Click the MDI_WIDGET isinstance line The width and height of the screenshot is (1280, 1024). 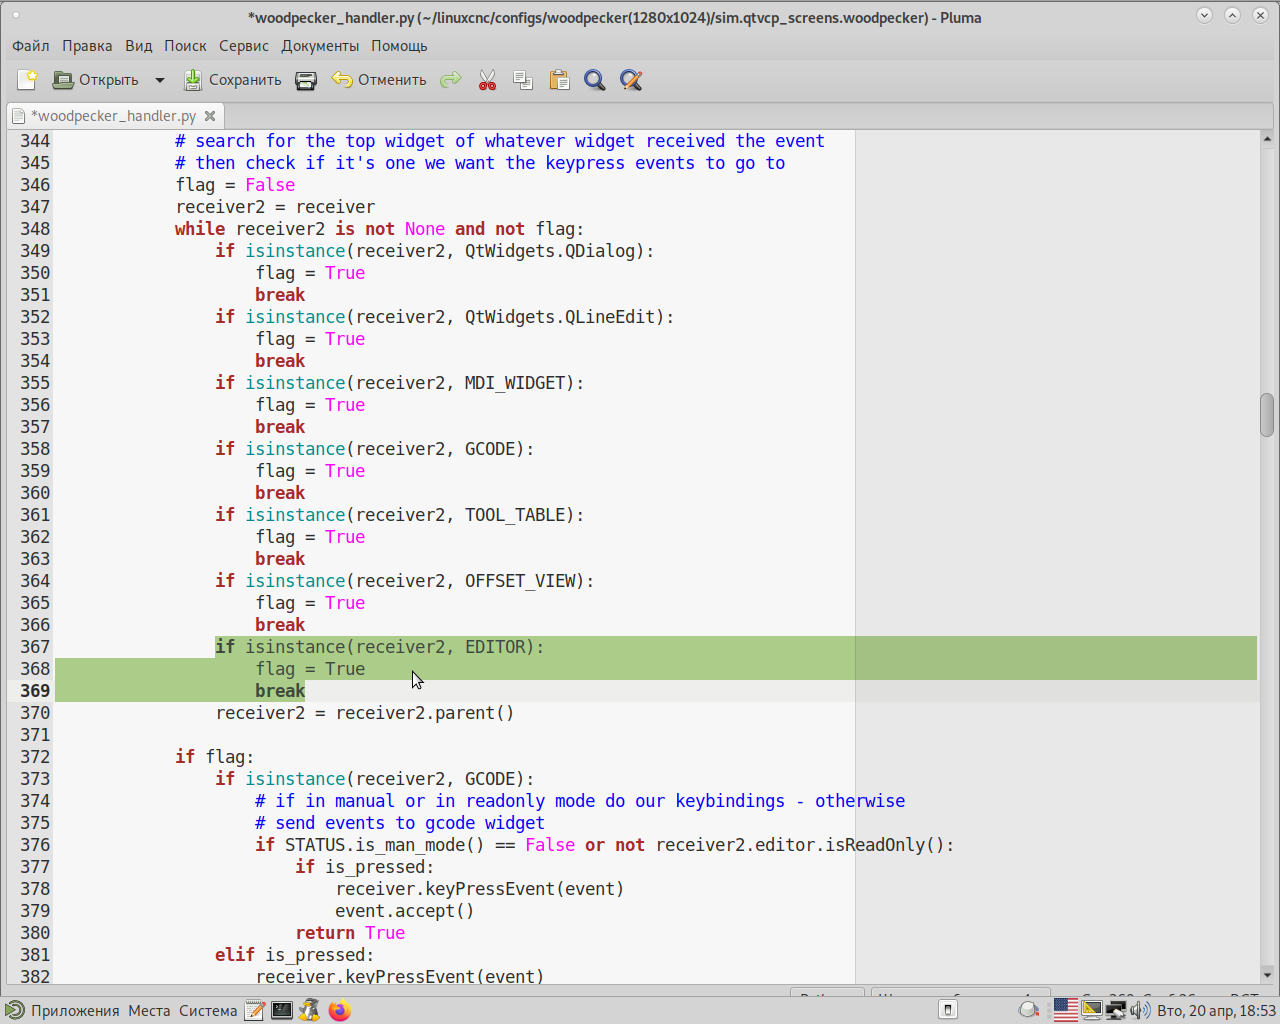pyautogui.click(x=400, y=383)
